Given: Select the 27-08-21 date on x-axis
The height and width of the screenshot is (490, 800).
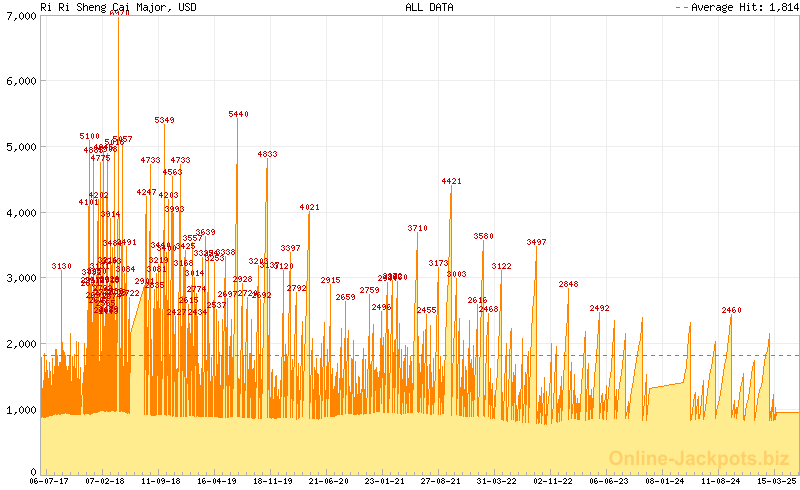Looking at the screenshot, I should [439, 481].
